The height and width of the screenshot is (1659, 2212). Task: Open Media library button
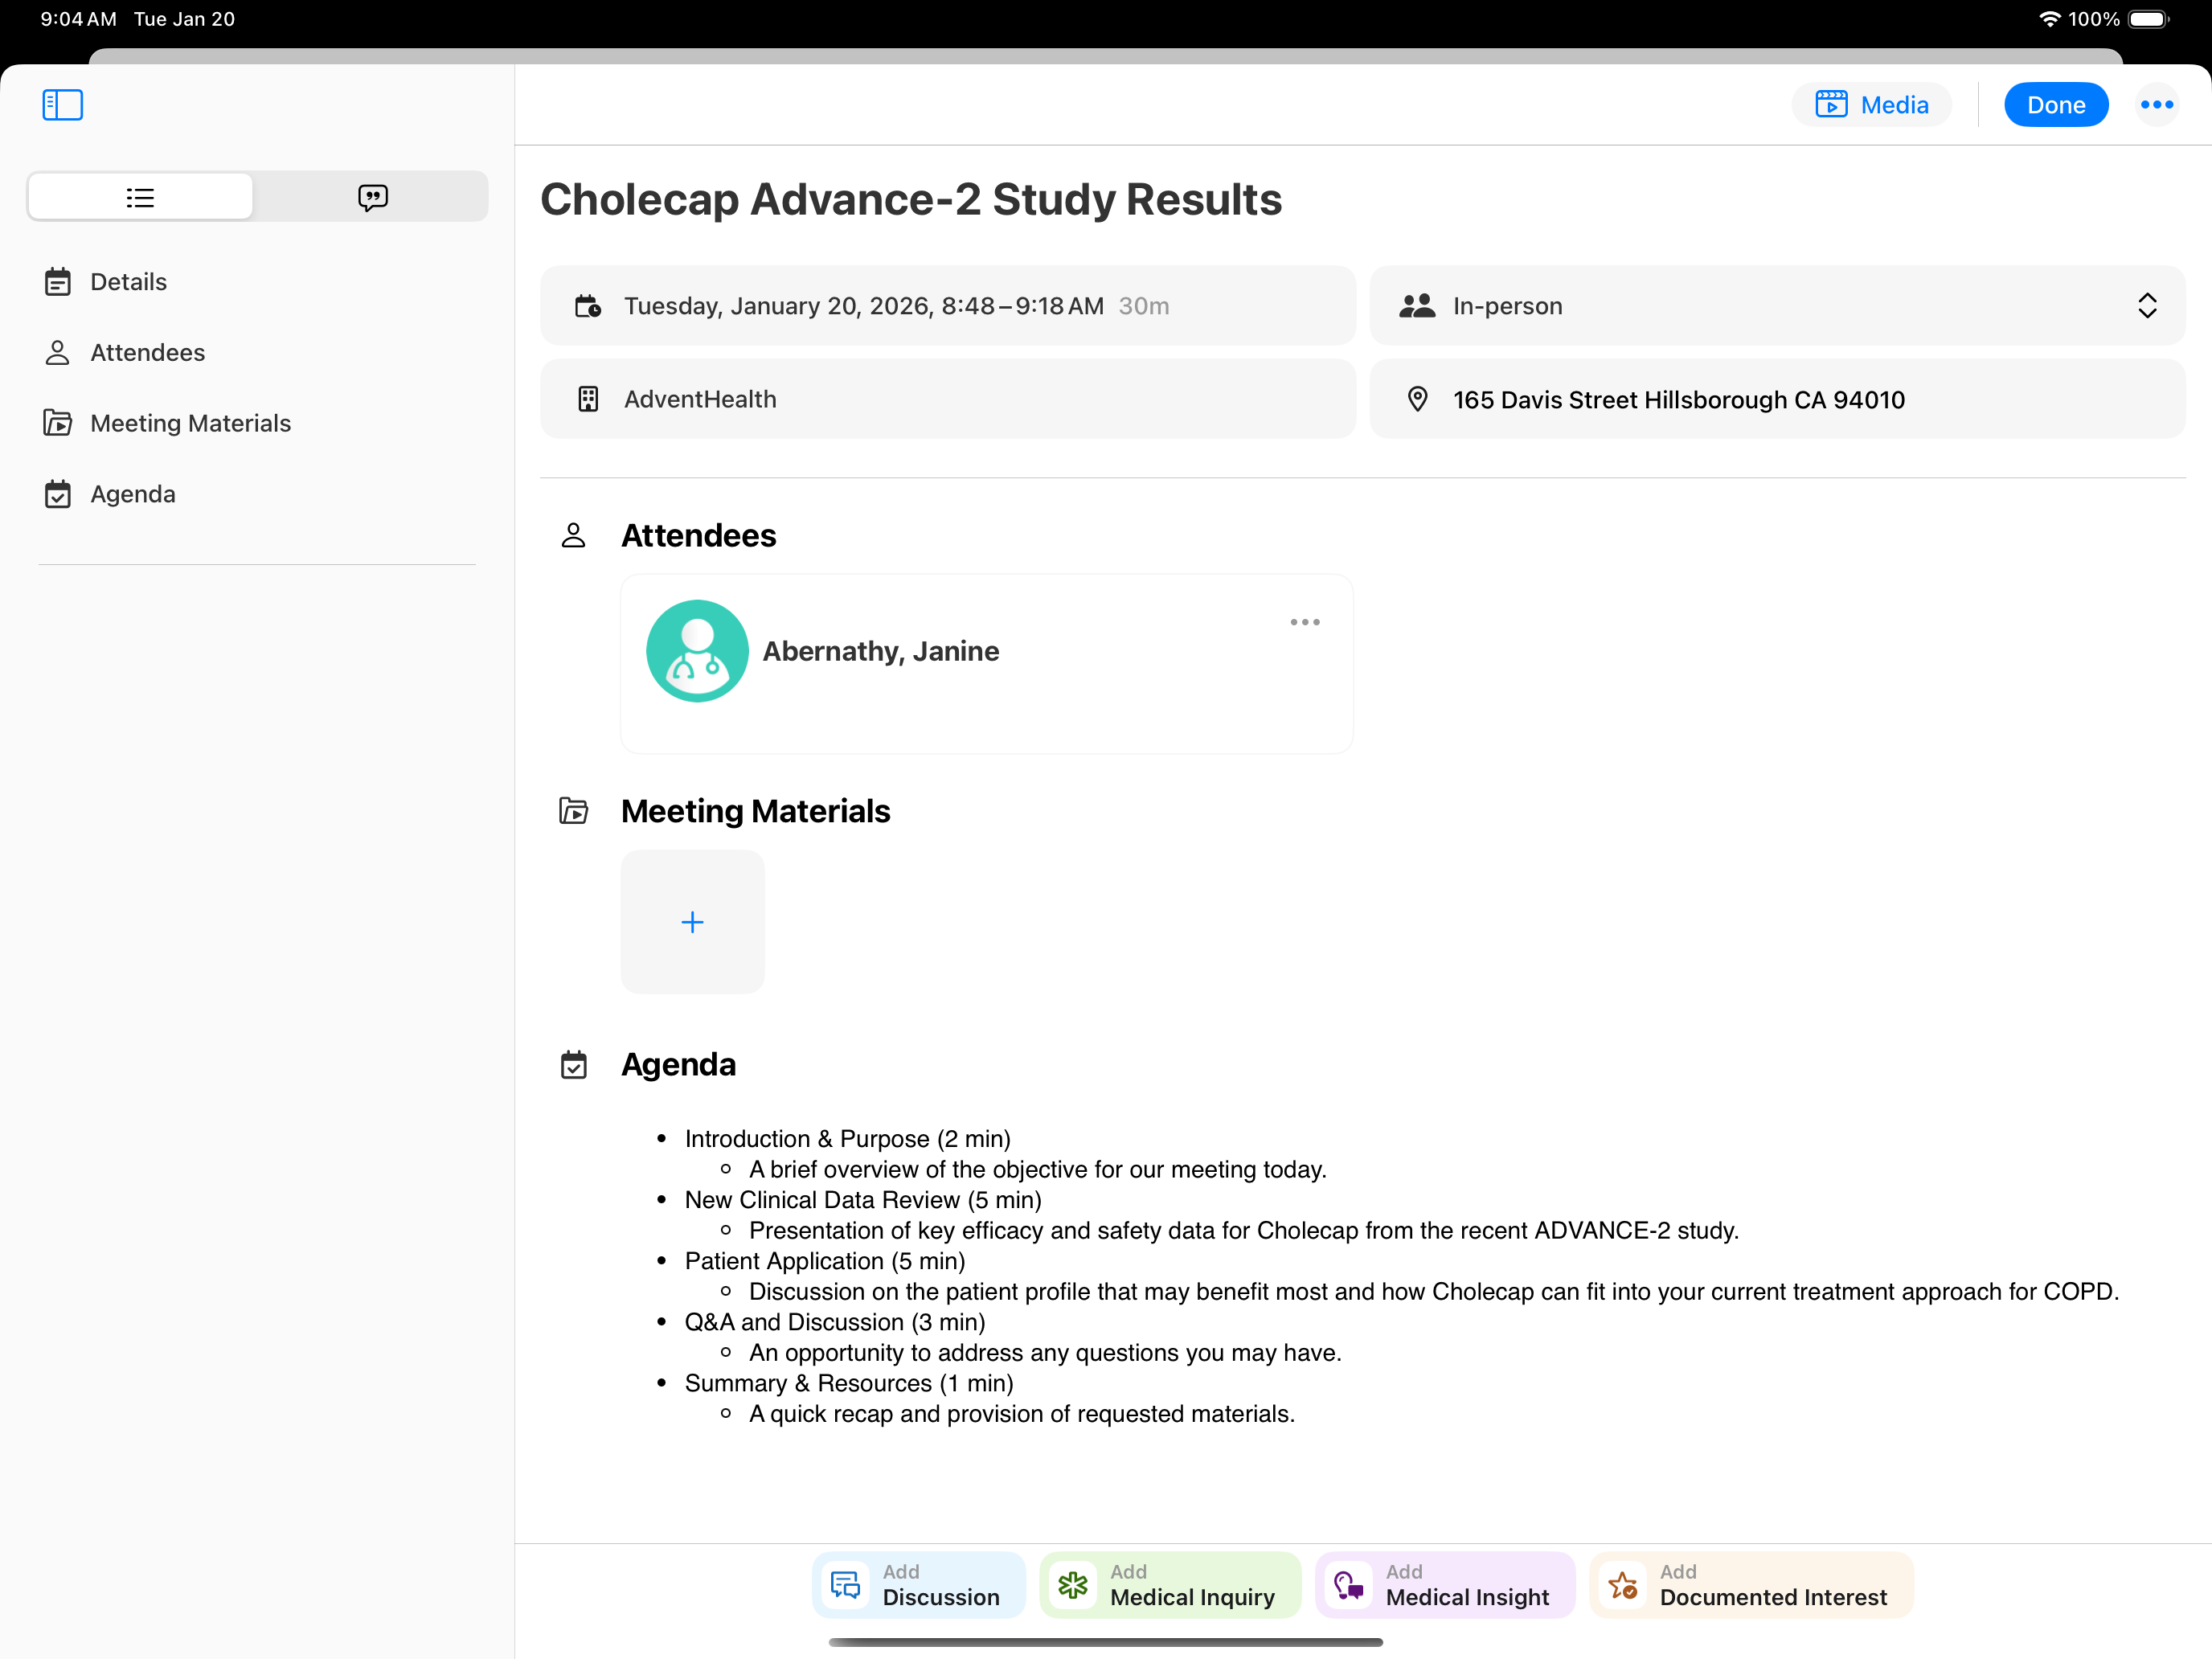(x=1870, y=105)
